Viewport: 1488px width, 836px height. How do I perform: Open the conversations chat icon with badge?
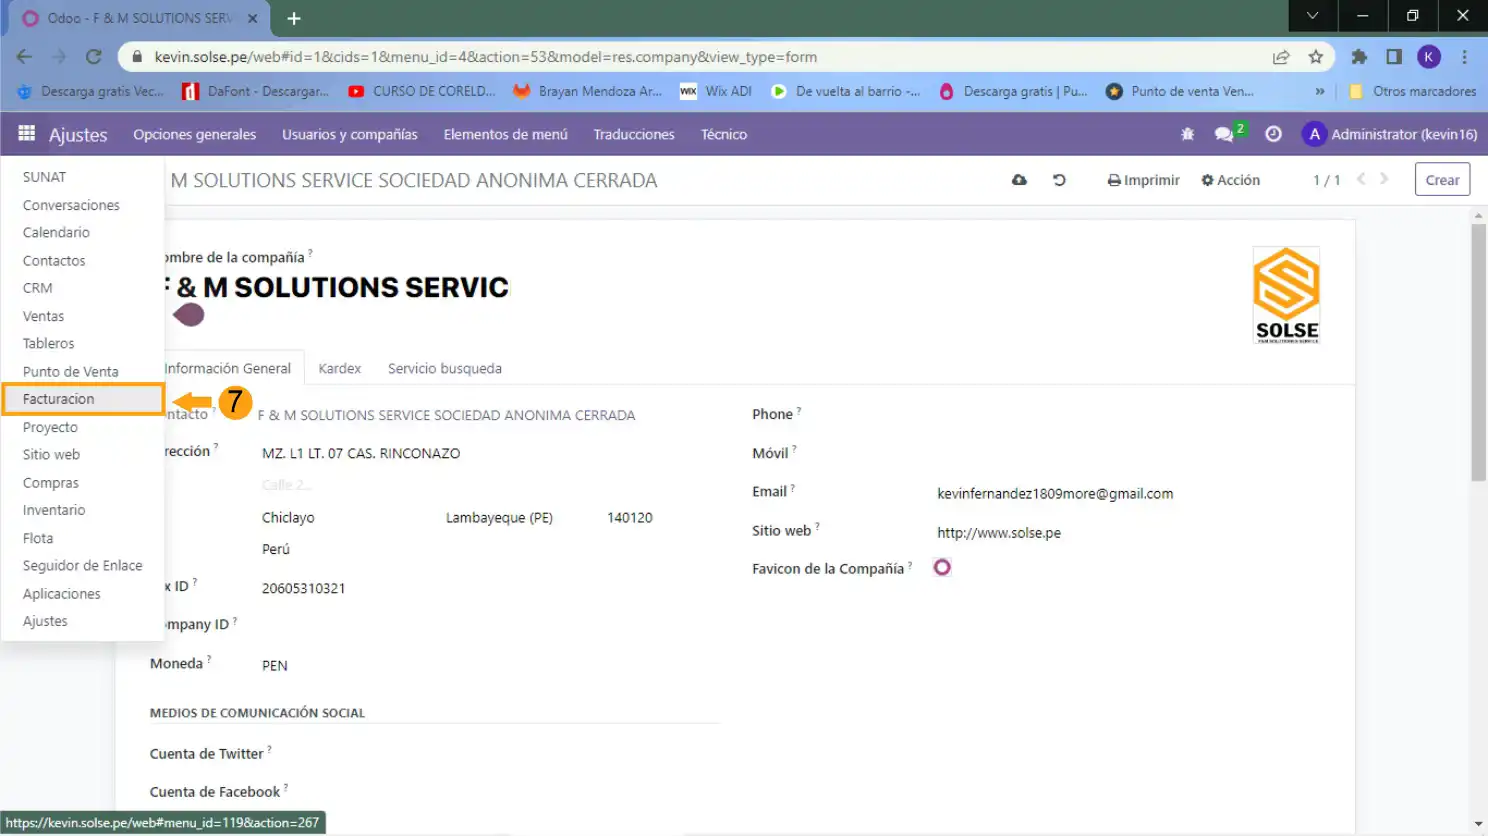coord(1225,134)
